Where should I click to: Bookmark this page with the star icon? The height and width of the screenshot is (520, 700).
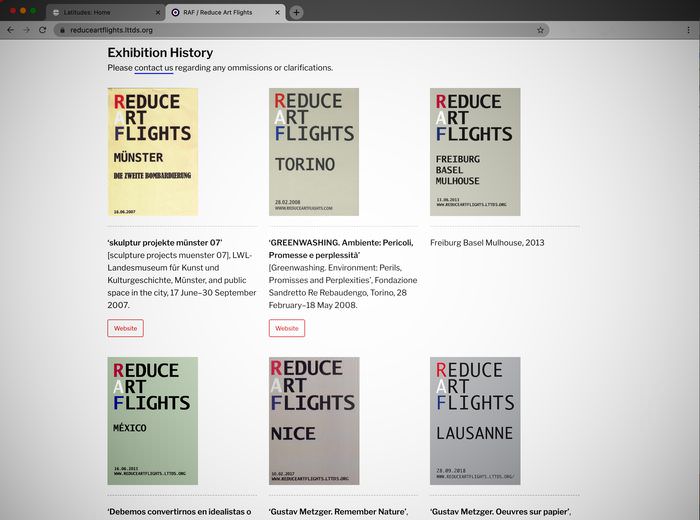coord(540,30)
